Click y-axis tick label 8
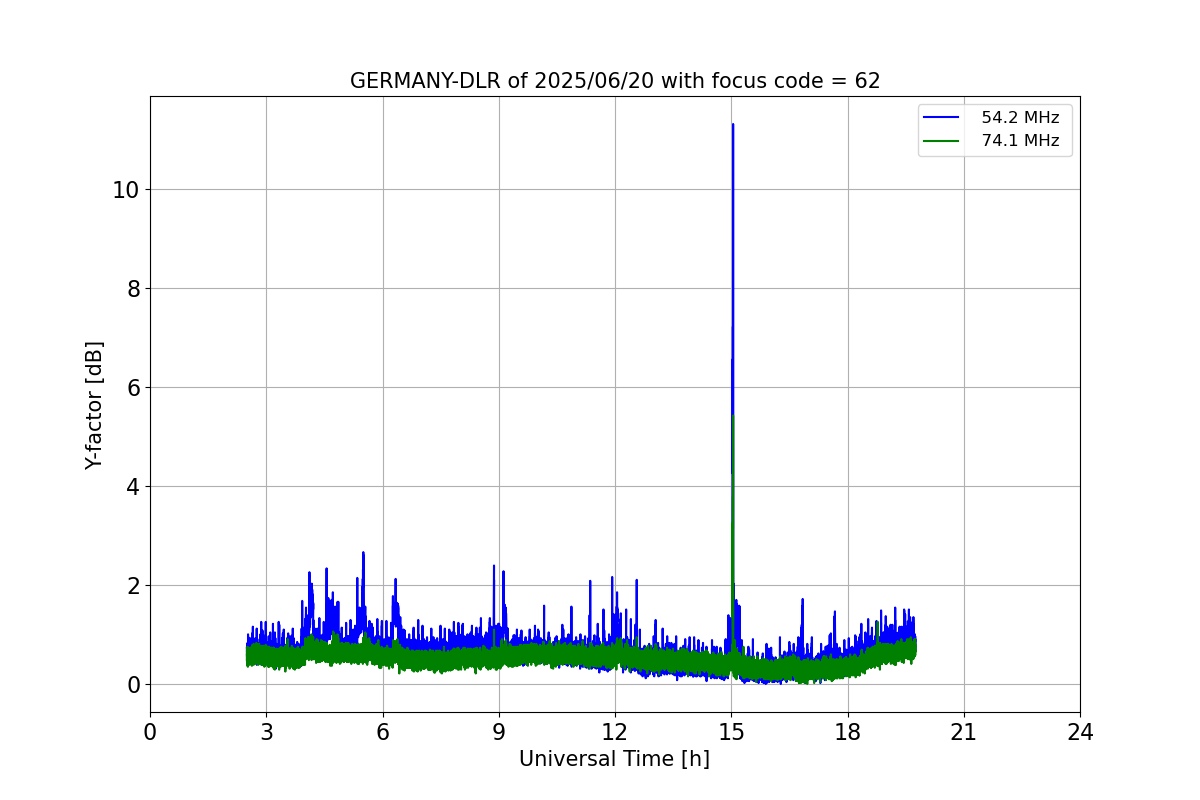The image size is (1200, 800). click(132, 289)
